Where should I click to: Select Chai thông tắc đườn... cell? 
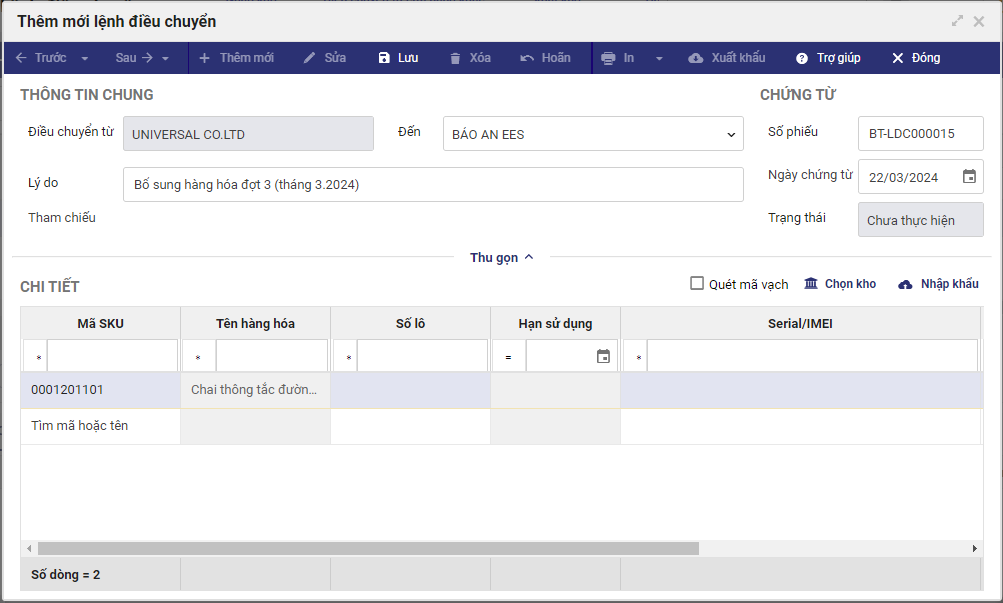255,390
